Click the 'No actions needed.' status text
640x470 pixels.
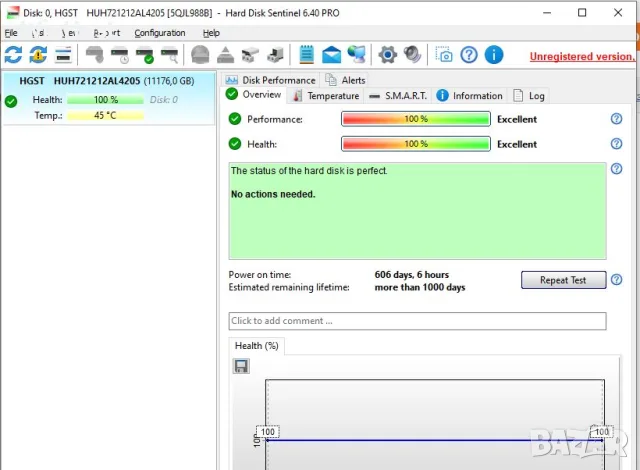point(273,194)
